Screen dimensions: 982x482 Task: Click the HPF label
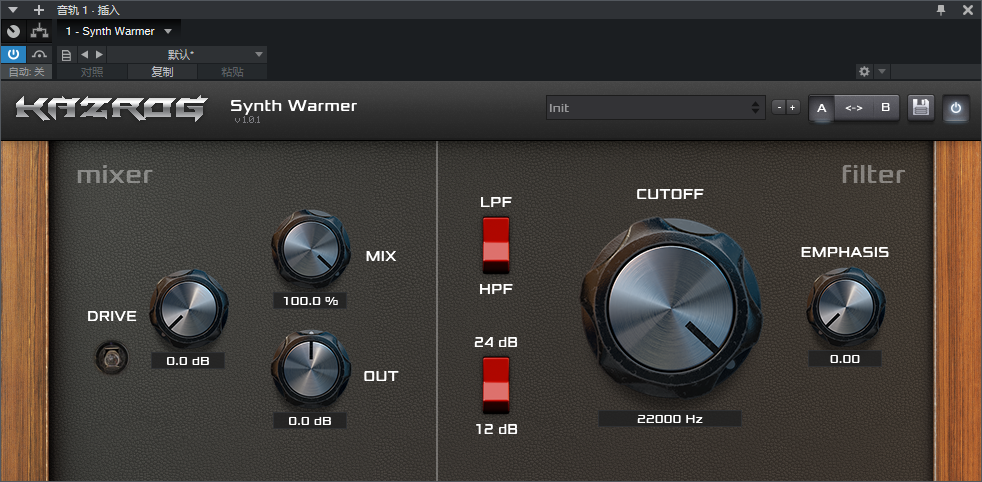pyautogui.click(x=496, y=289)
